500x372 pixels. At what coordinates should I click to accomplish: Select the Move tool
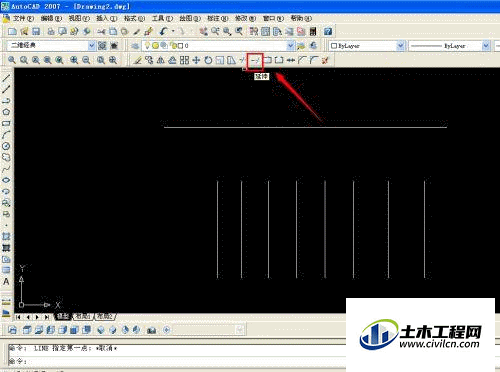click(196, 60)
